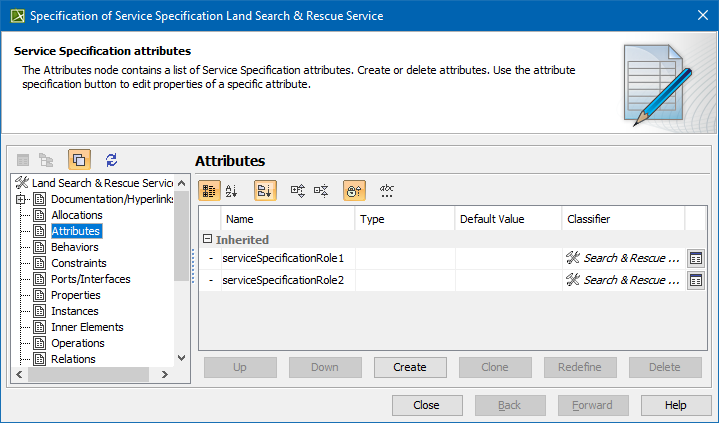Toggle the highlighted tree view mode button
Screen dimensions: 719x423
point(79,160)
